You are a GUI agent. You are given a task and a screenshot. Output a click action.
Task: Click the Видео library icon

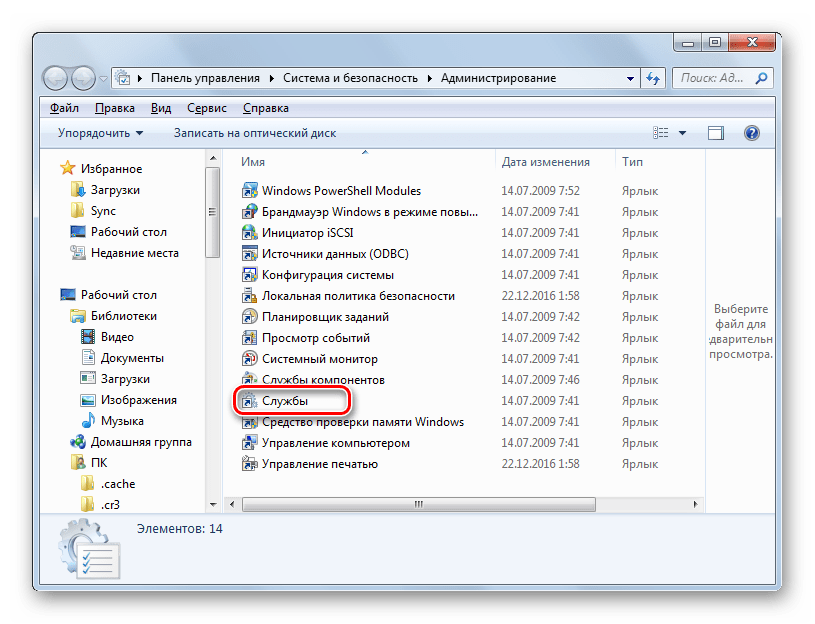point(88,337)
